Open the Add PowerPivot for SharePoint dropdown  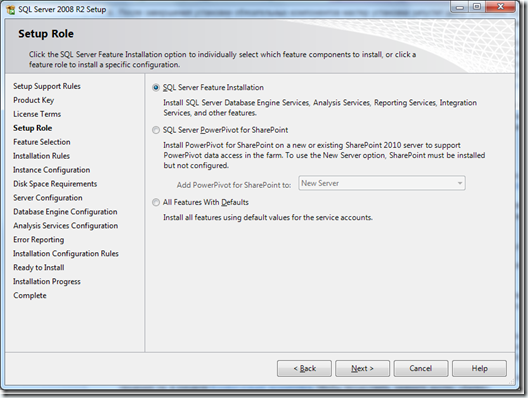coord(382,183)
